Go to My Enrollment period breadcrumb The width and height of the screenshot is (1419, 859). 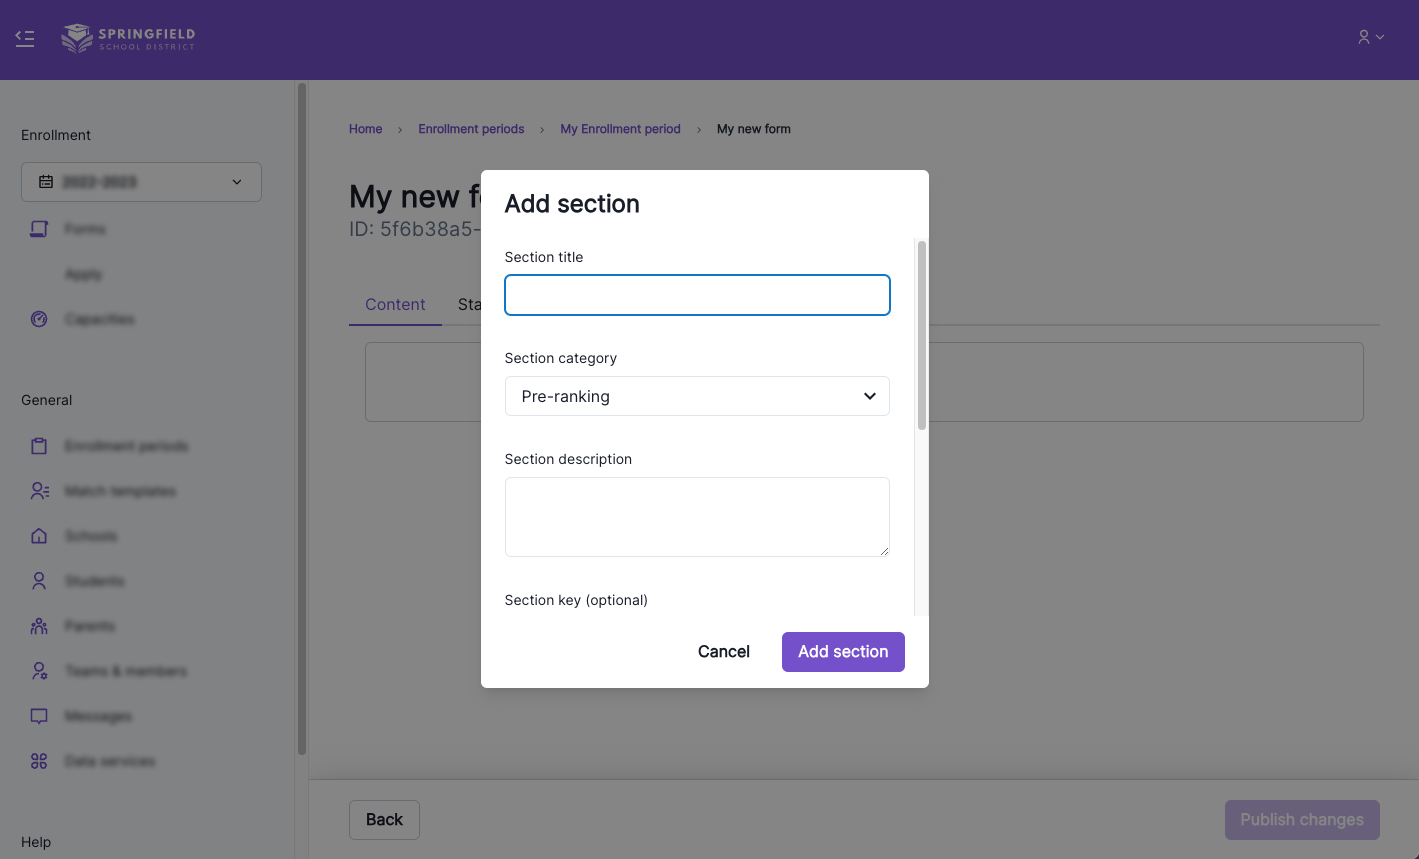[620, 129]
